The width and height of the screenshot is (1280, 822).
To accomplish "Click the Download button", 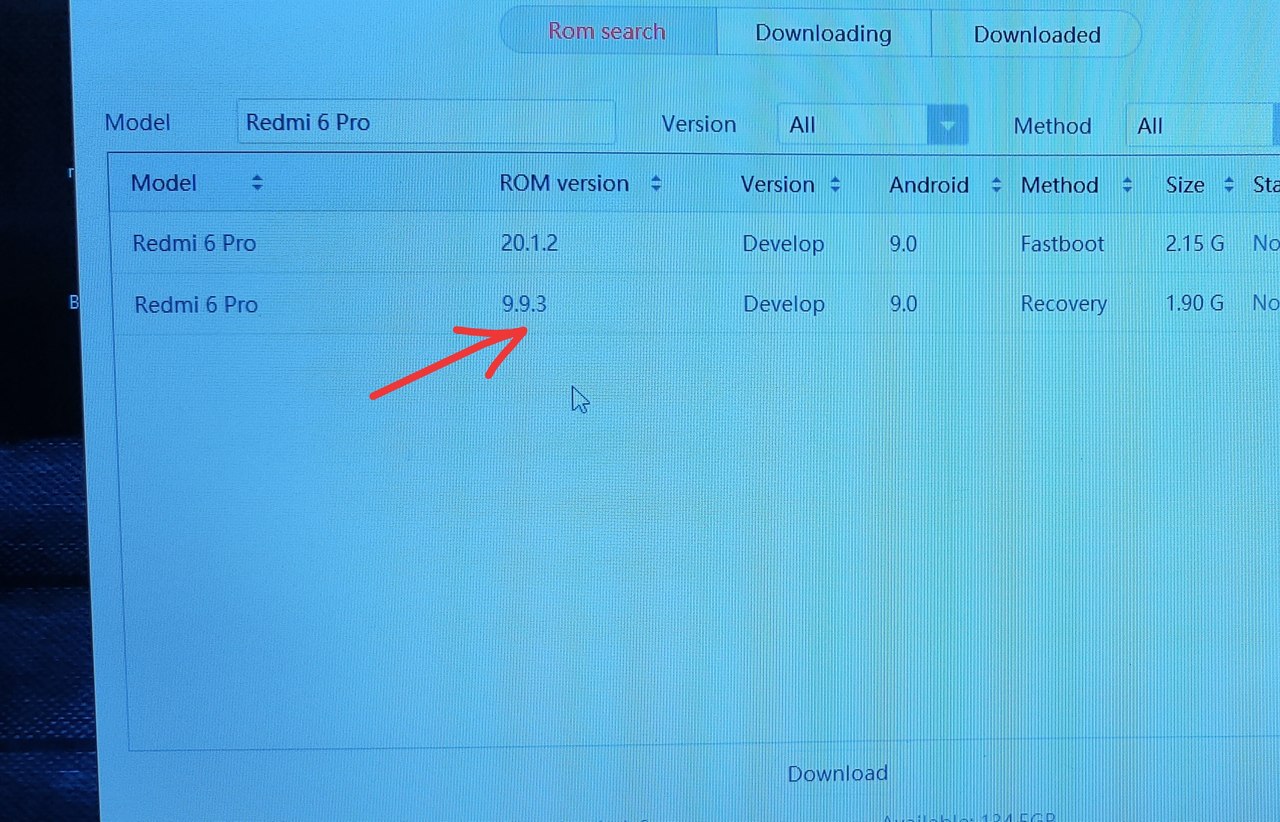I will tap(838, 773).
